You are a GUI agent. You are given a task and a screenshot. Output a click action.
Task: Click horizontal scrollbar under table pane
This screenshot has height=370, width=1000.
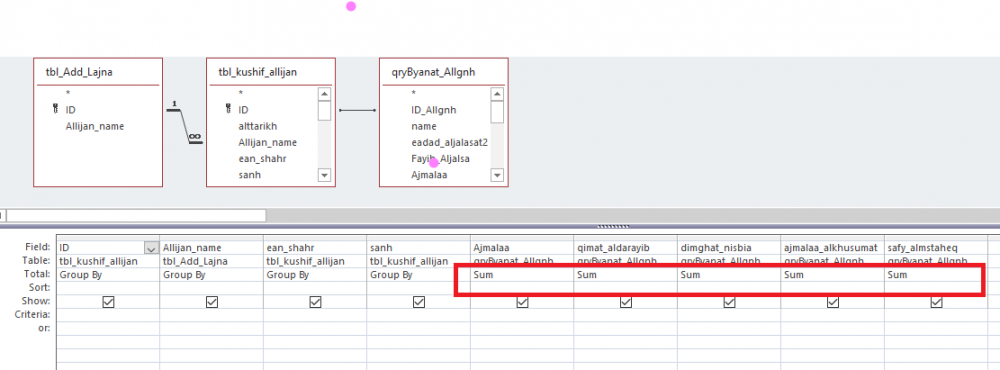click(135, 216)
